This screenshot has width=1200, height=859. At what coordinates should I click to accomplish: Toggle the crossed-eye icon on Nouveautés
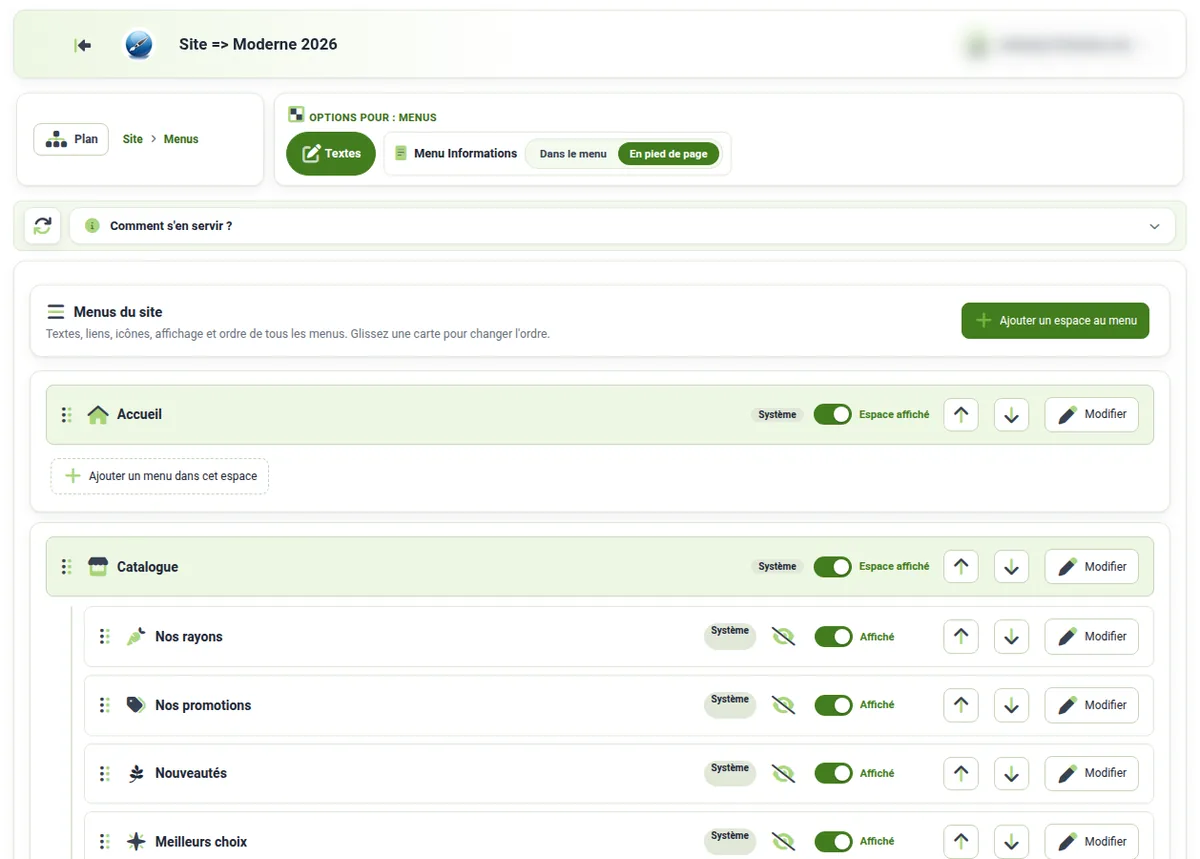click(784, 773)
